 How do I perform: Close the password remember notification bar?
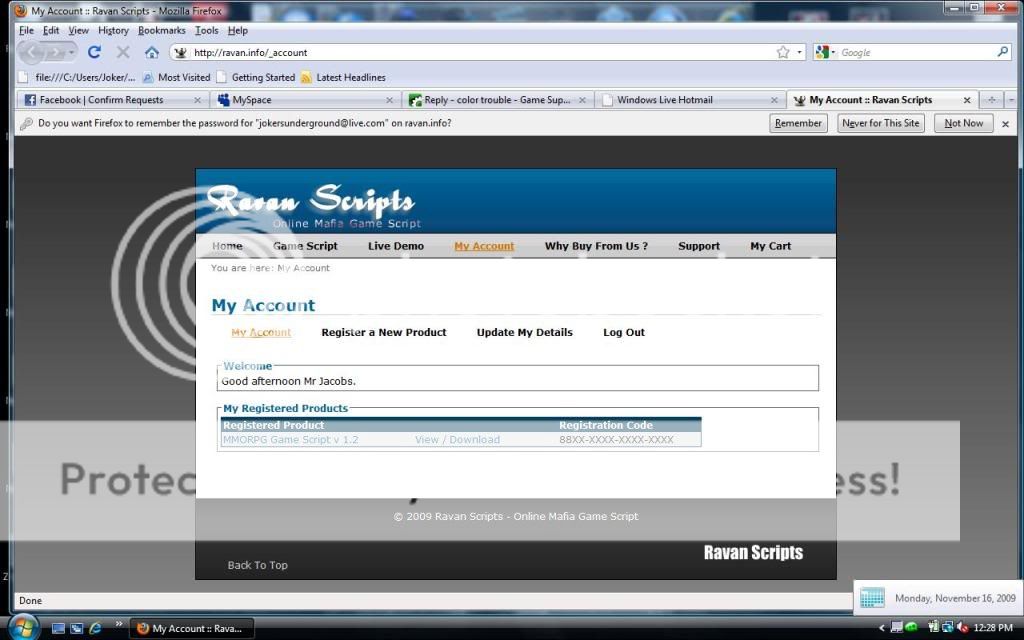click(x=1006, y=123)
